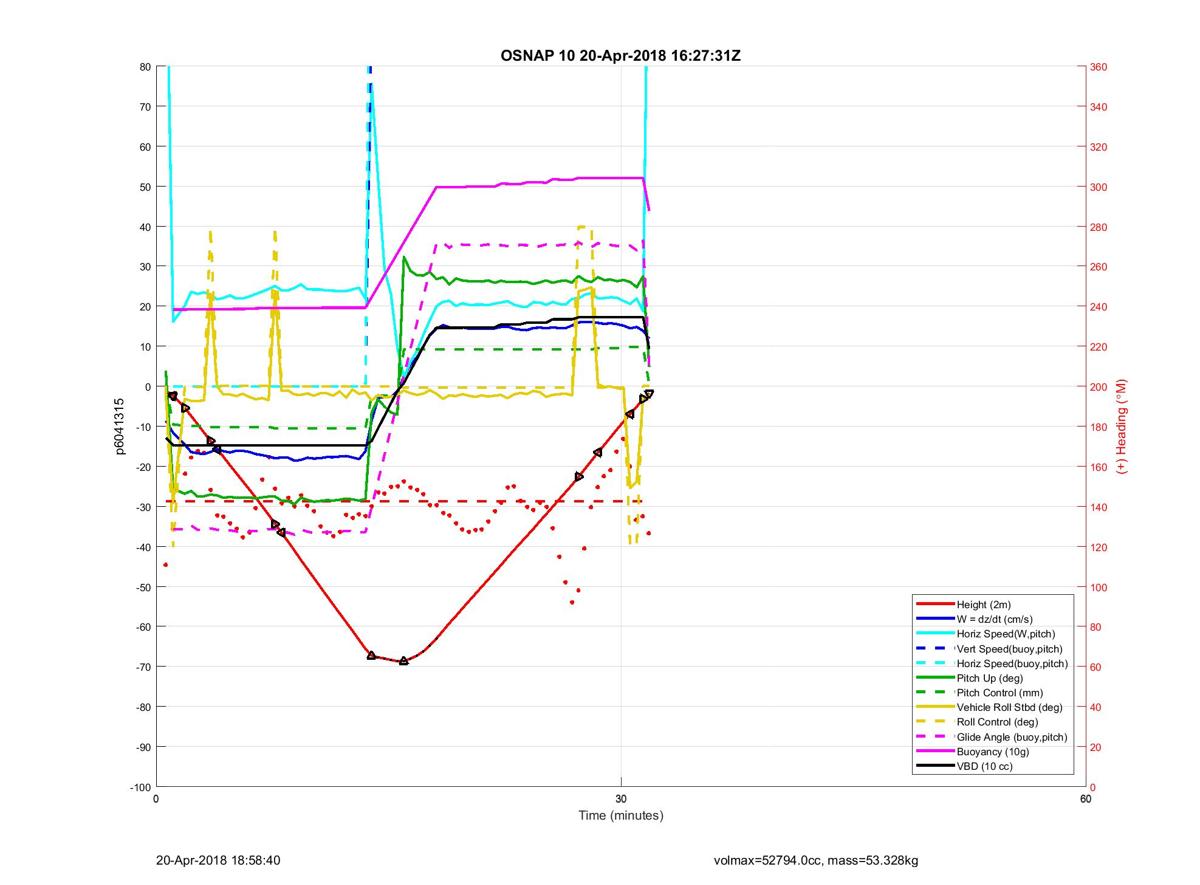Viewport: 1200px width, 885px height.
Task: Select the 60 tick on the time axis
Action: (x=1085, y=799)
